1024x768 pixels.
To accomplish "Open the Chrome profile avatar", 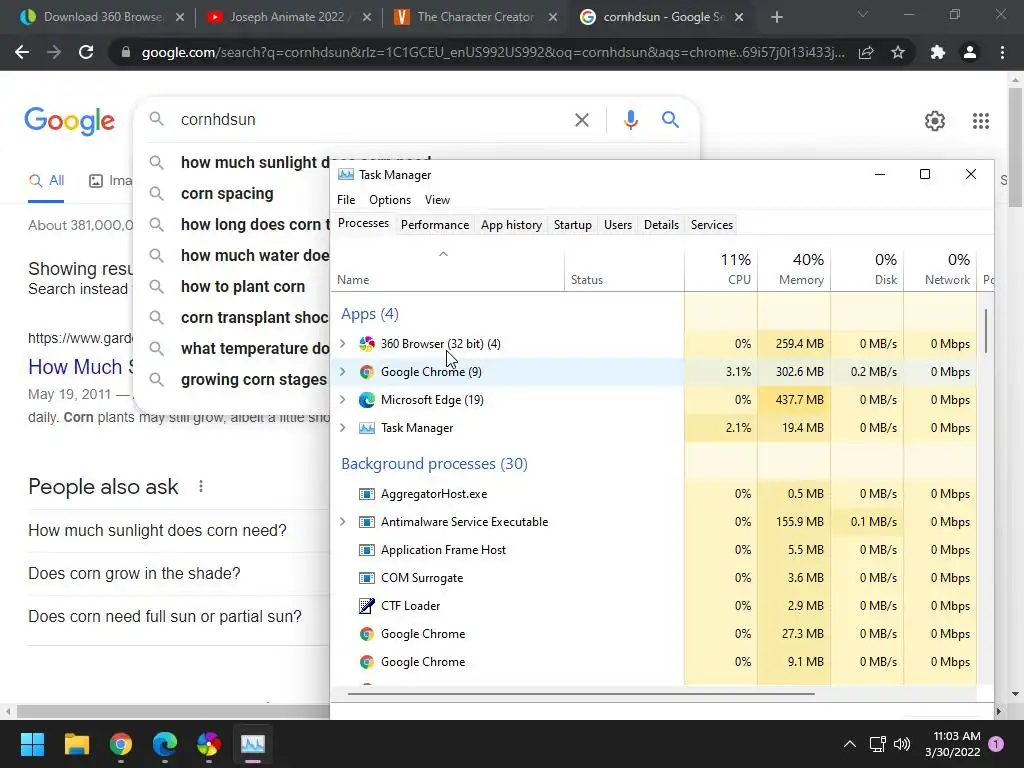I will pyautogui.click(x=970, y=52).
